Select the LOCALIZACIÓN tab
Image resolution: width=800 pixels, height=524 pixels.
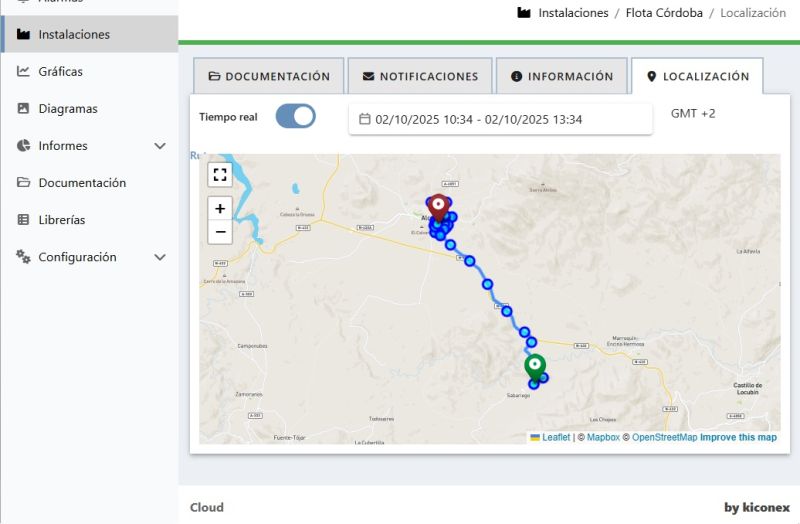coord(697,77)
